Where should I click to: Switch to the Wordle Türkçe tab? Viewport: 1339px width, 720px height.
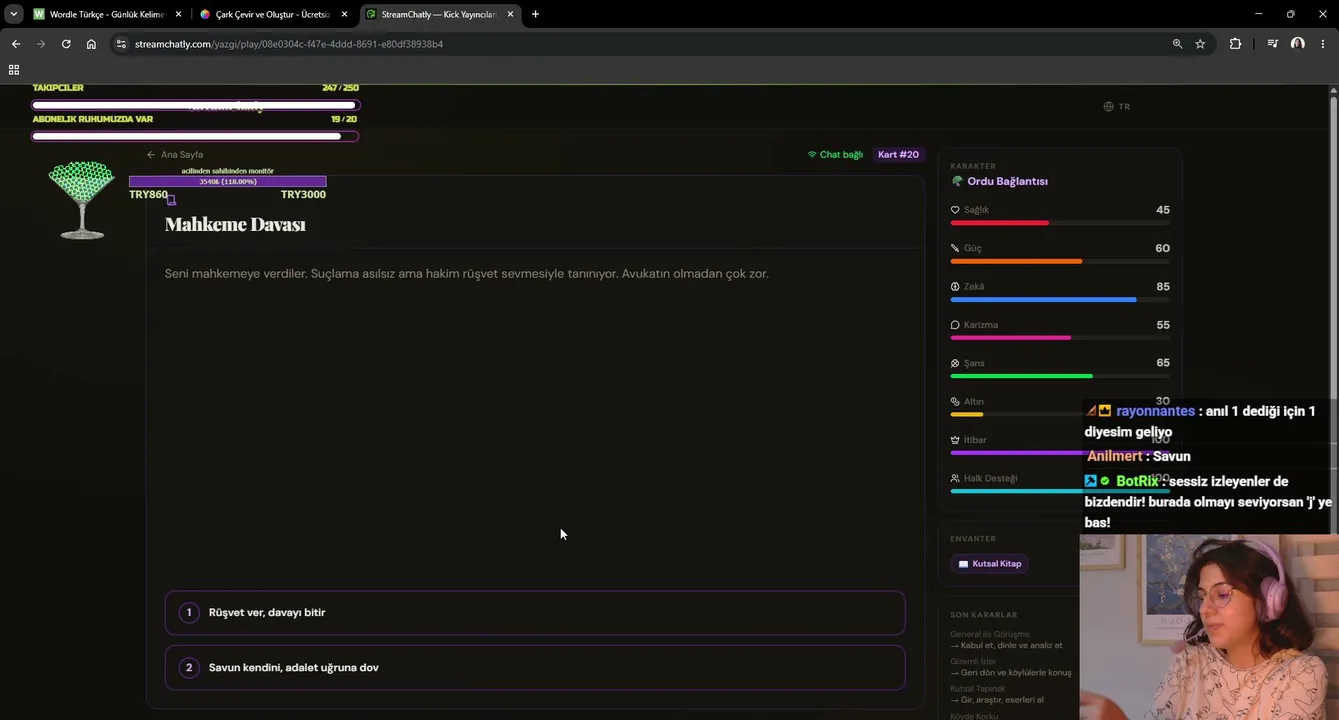coord(107,14)
